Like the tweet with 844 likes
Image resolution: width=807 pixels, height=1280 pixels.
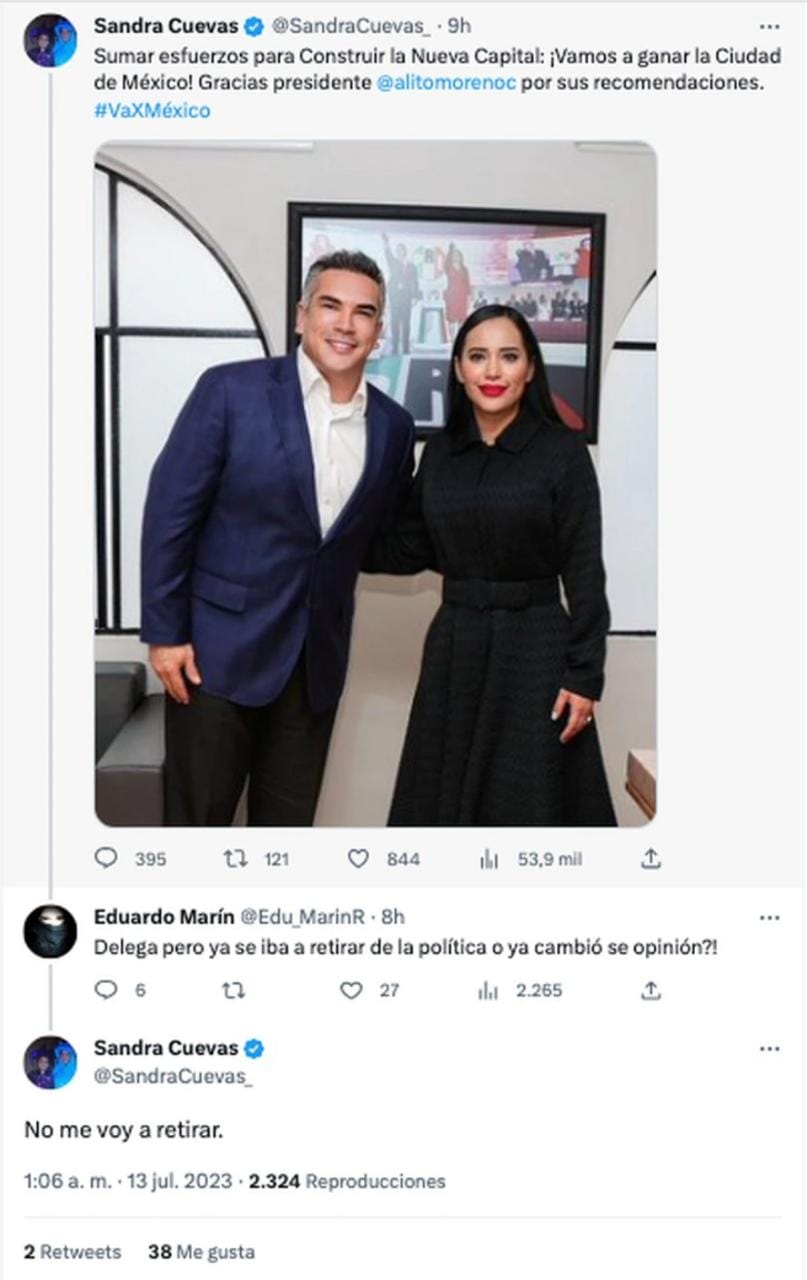tap(358, 858)
